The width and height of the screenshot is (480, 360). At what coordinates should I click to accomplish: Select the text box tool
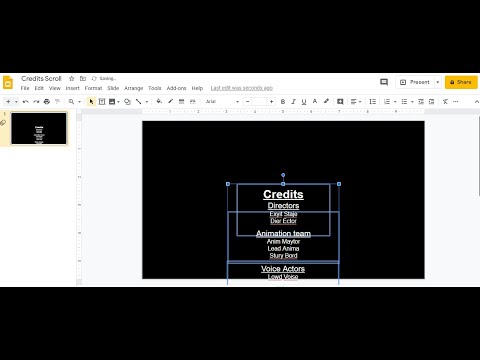pos(102,101)
